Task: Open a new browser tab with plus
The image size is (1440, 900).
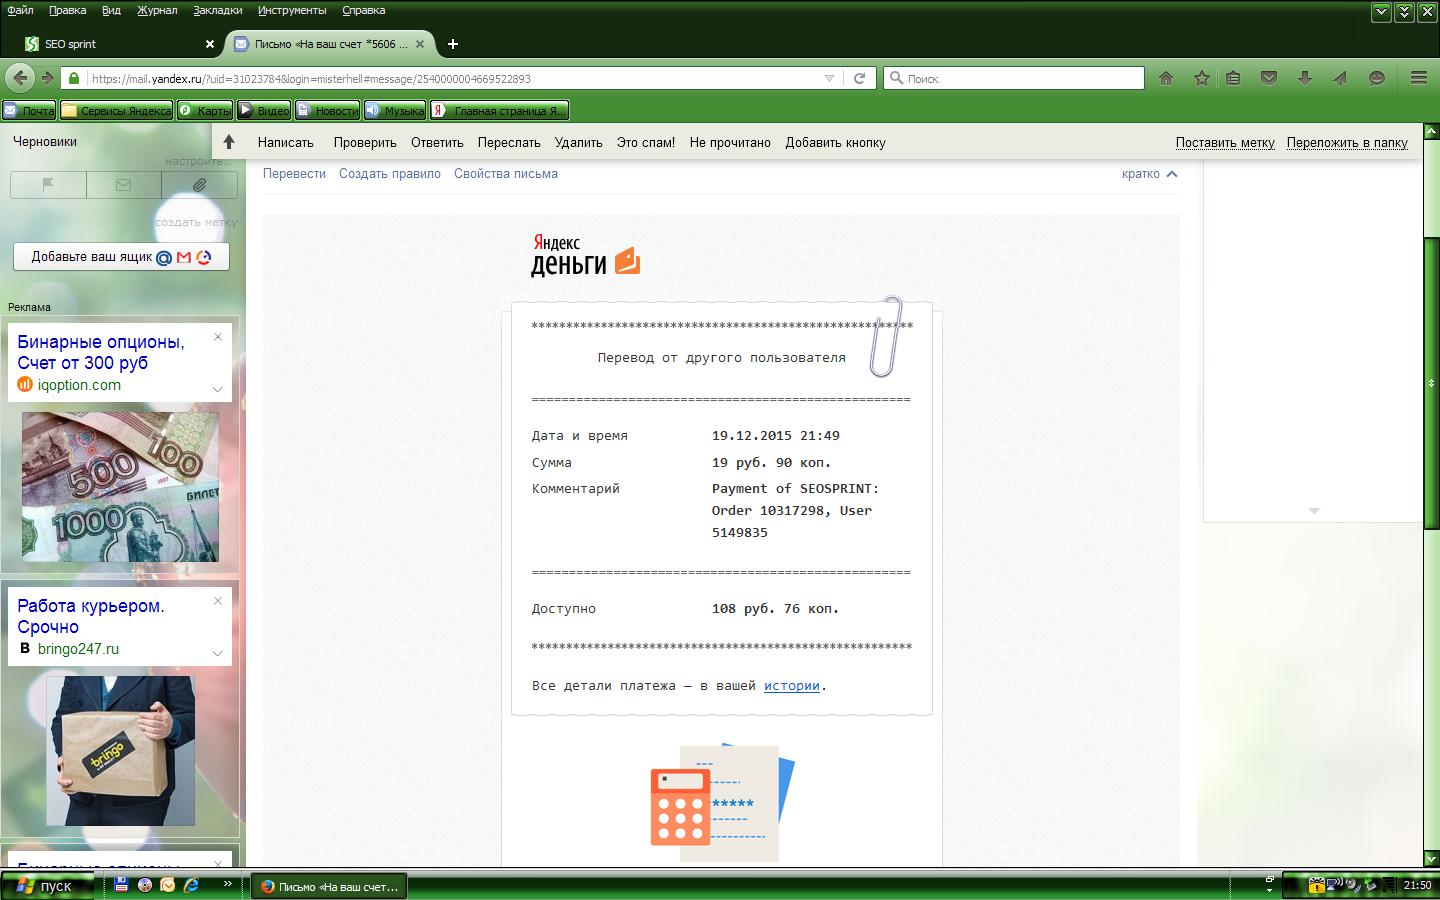Action: coord(453,44)
